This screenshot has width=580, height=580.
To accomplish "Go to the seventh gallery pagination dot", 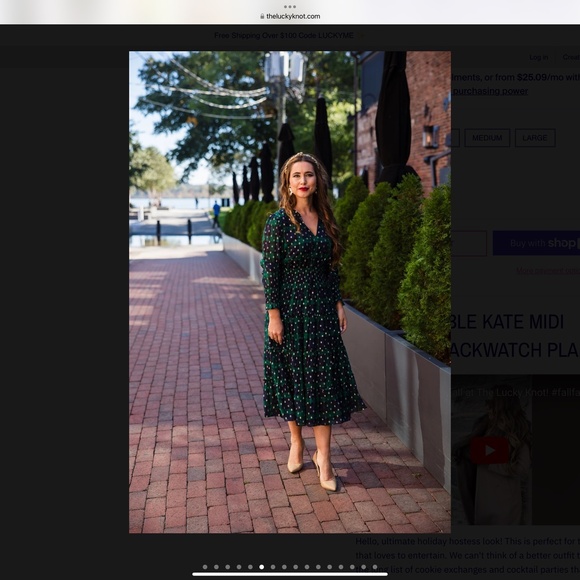I will tap(273, 567).
